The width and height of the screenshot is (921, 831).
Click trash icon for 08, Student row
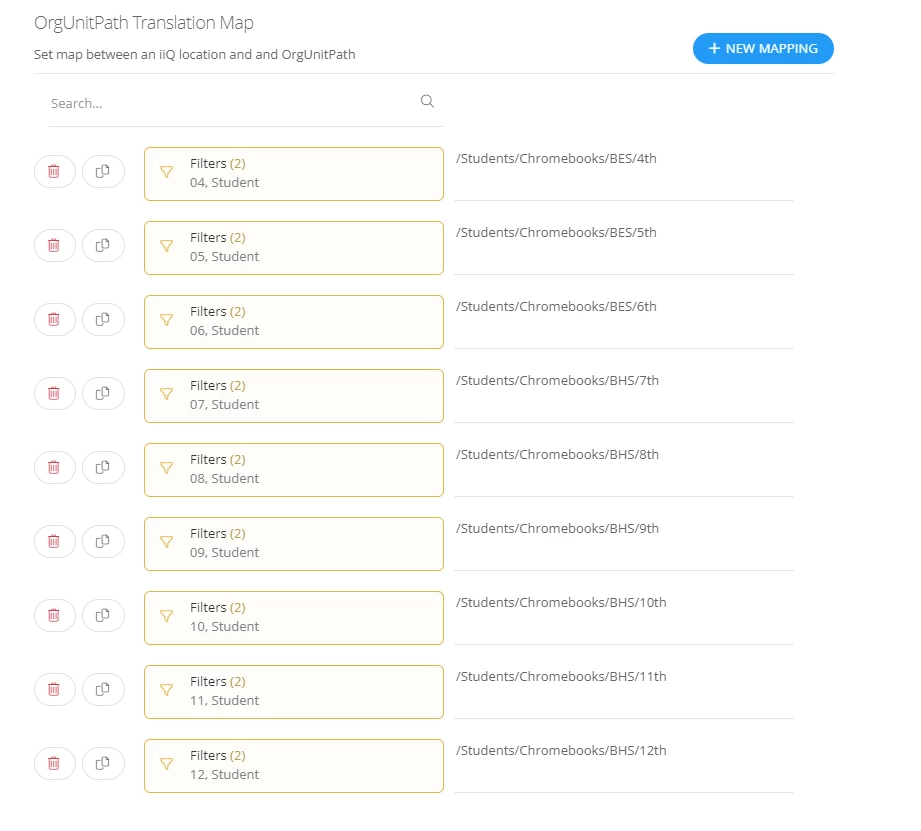pyautogui.click(x=54, y=467)
